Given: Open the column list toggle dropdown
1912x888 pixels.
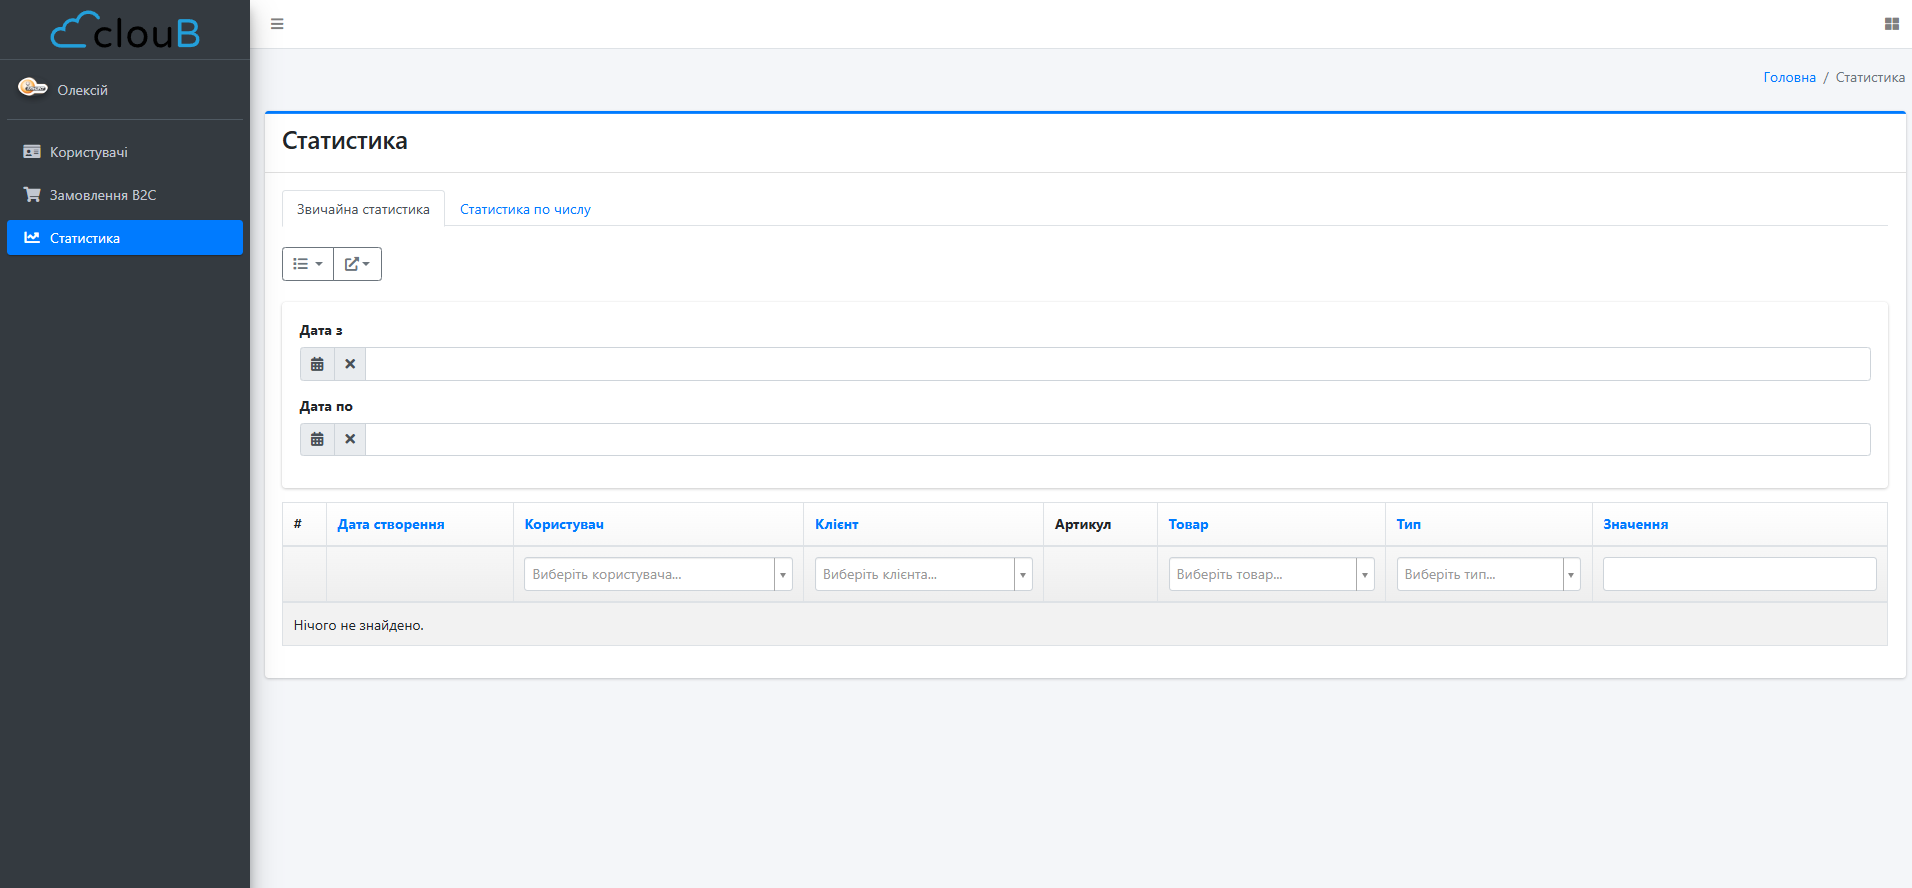Looking at the screenshot, I should 307,264.
